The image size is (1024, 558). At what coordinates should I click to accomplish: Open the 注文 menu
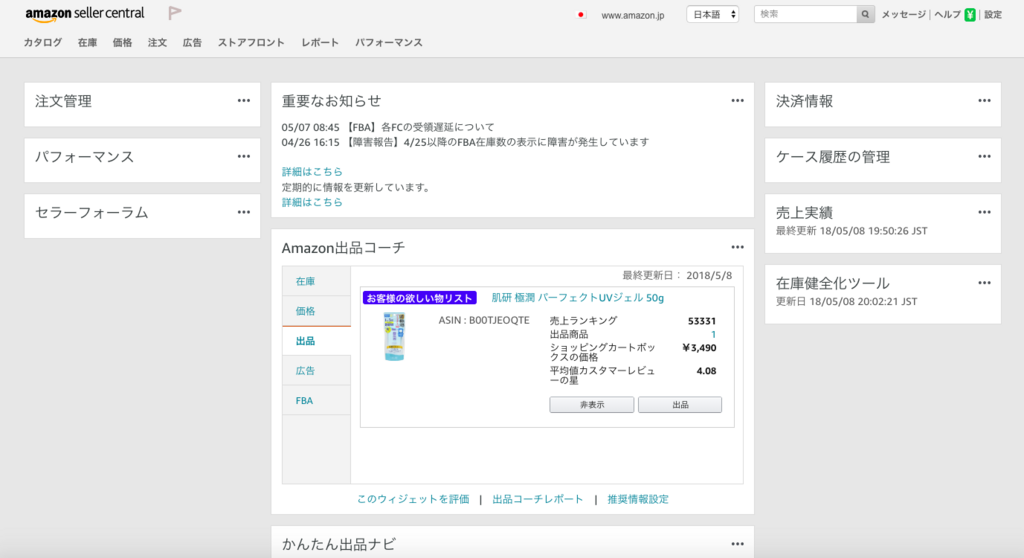tap(157, 42)
